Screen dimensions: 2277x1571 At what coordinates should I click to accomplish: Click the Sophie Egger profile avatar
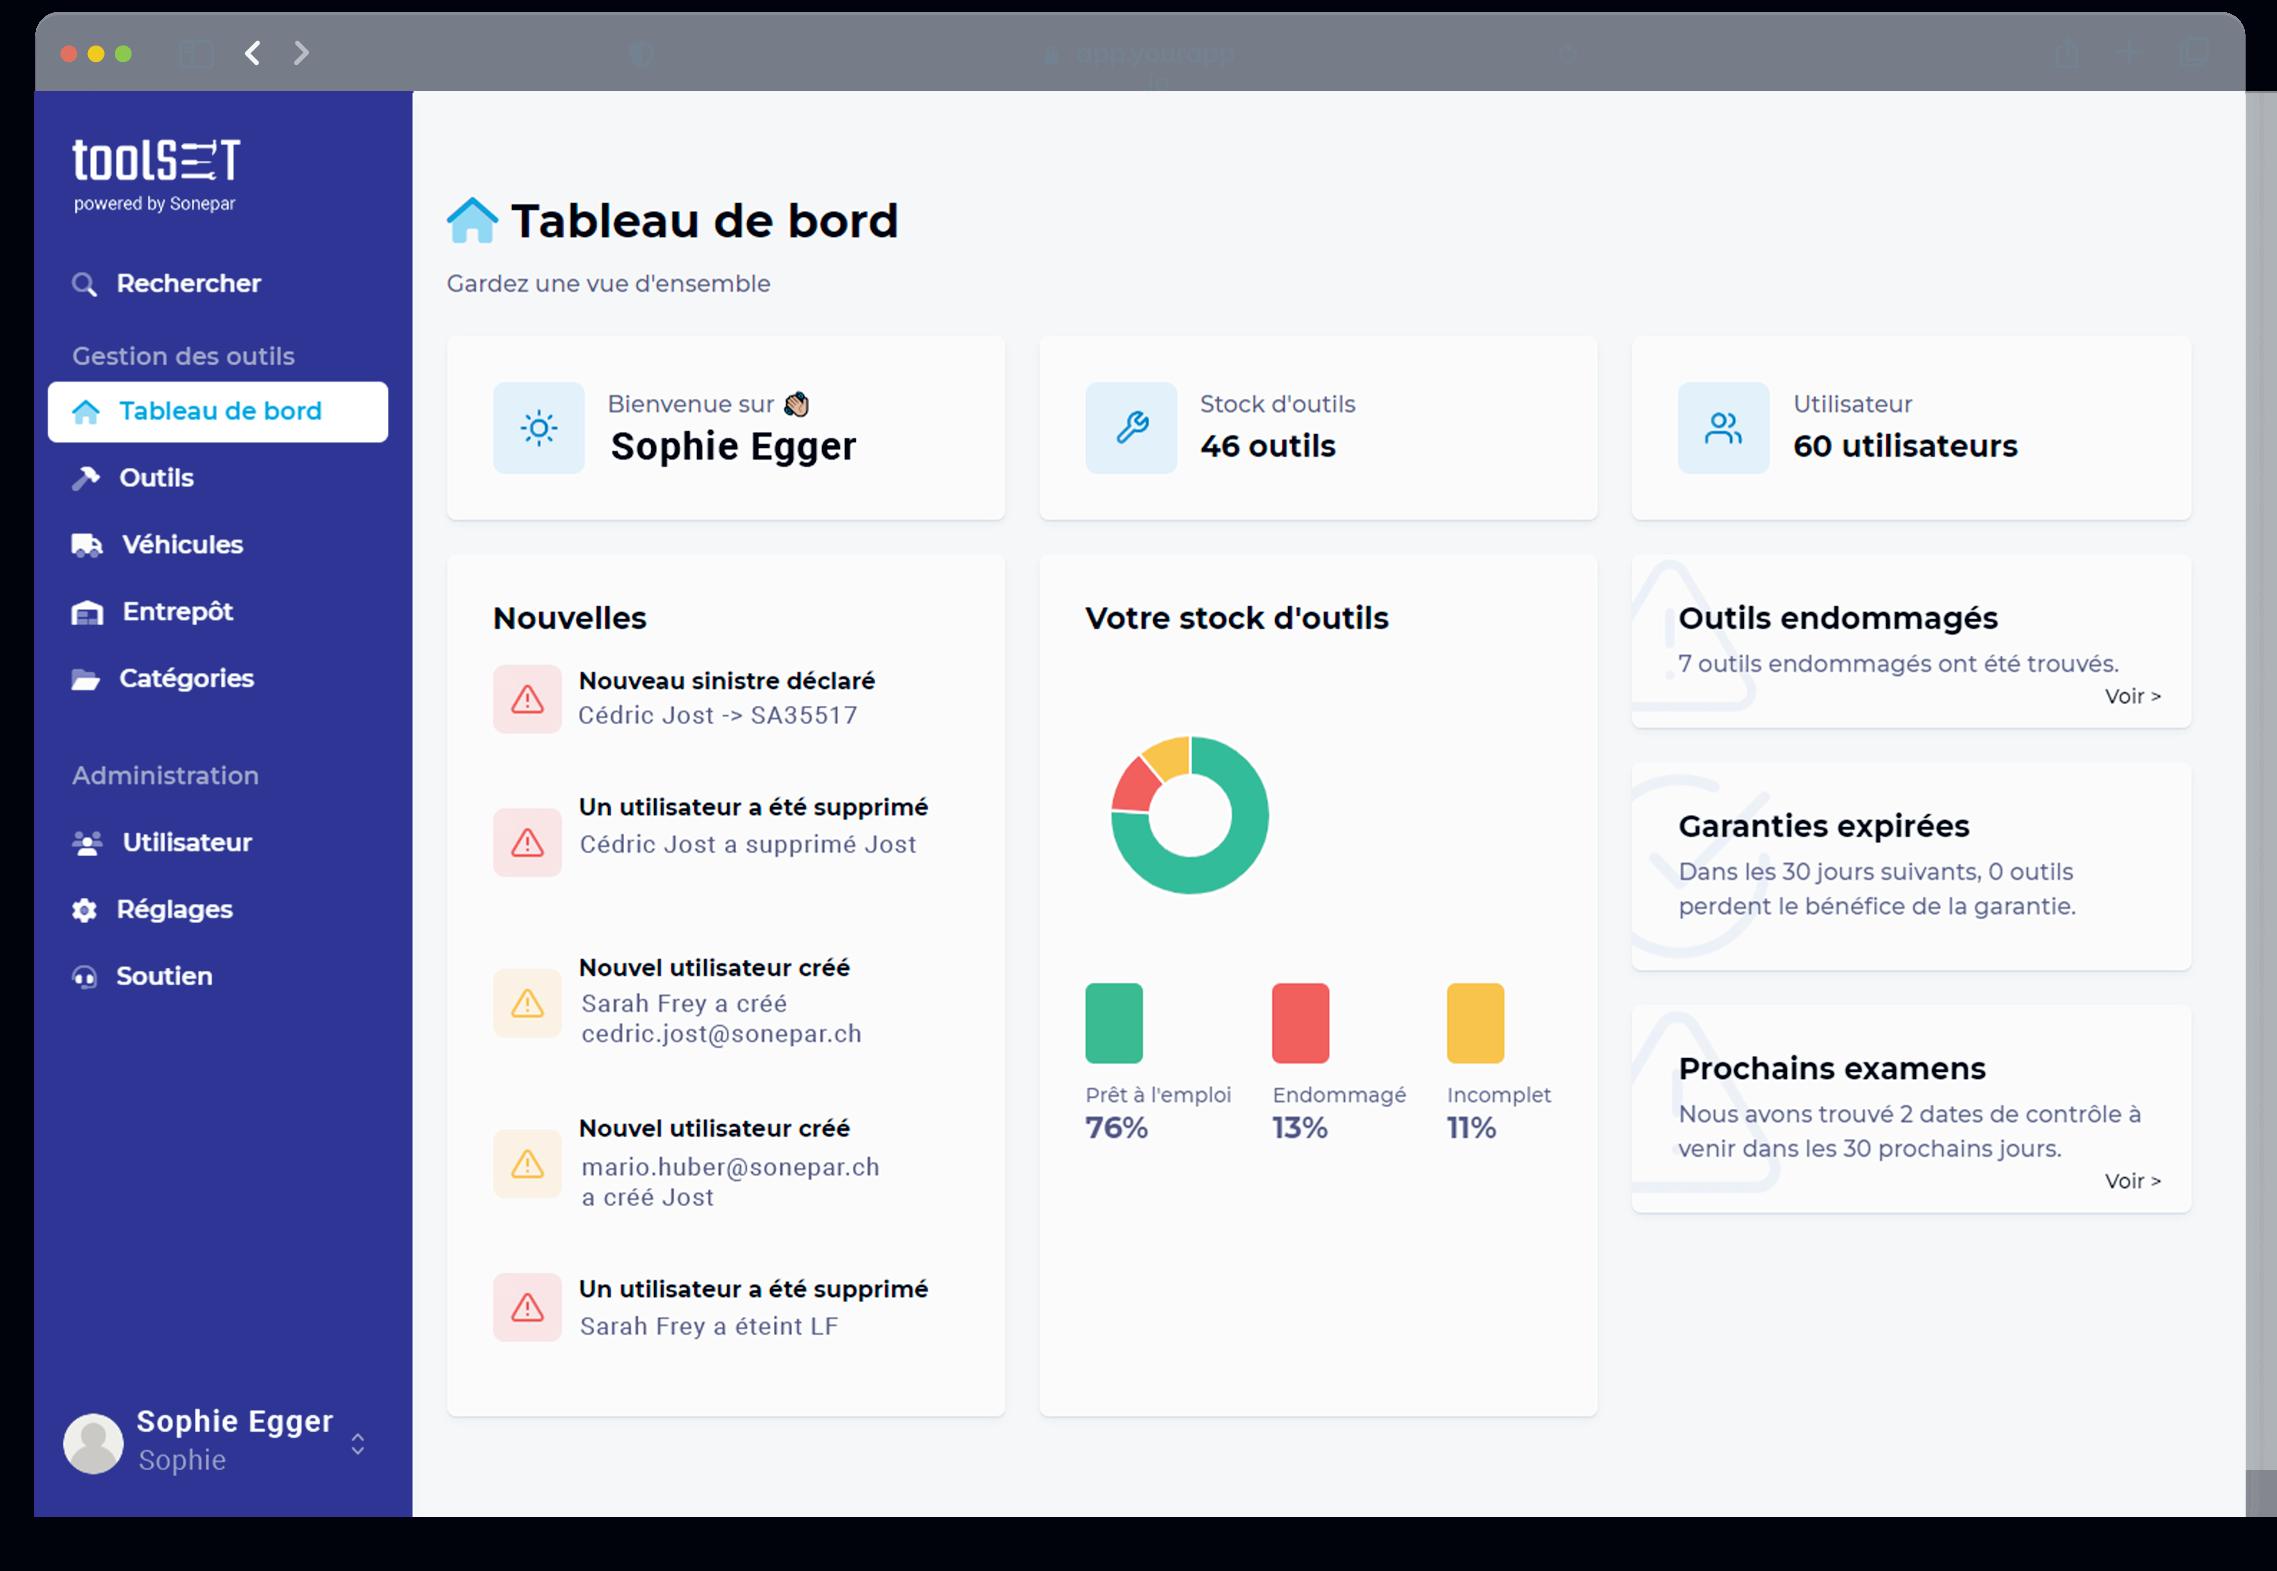click(x=93, y=1443)
